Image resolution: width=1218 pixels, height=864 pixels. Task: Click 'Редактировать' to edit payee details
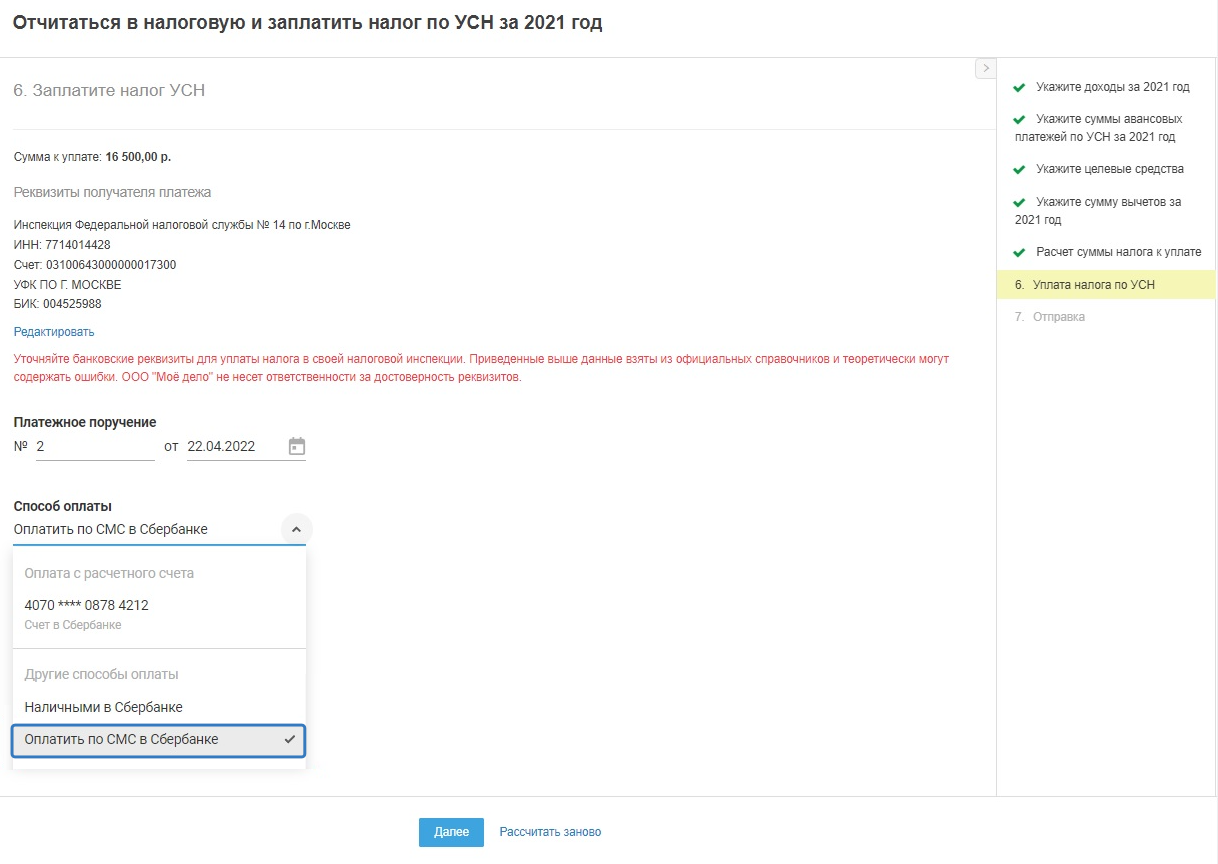pyautogui.click(x=54, y=332)
